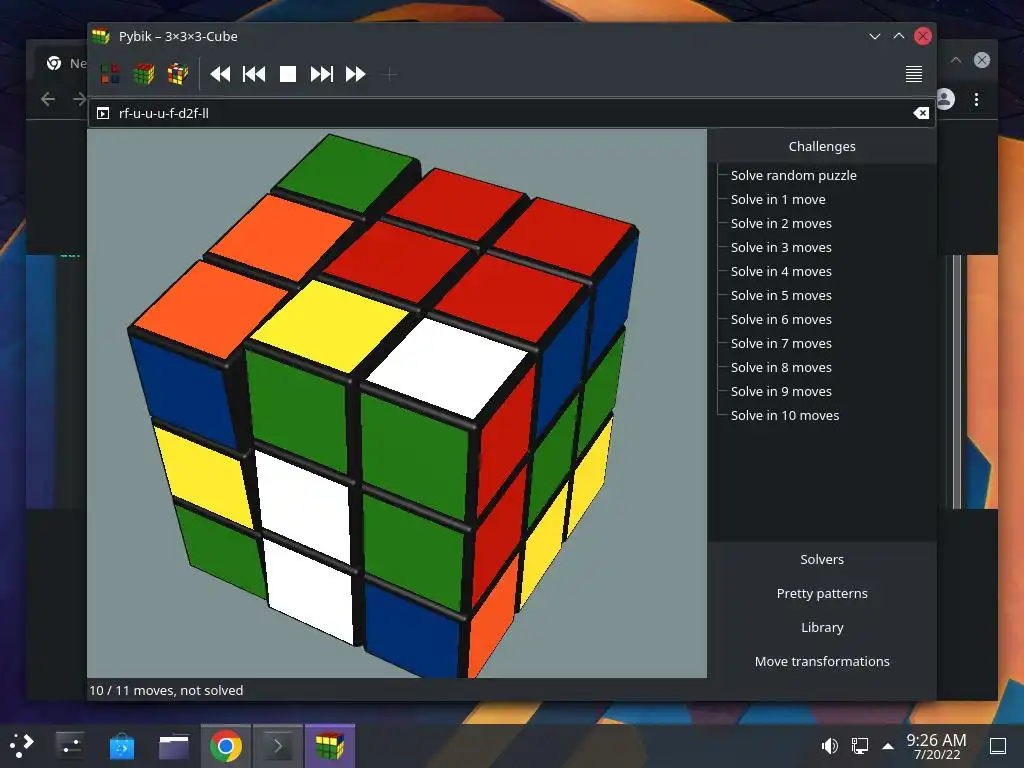
Task: Click the play icon beside move field
Action: [103, 113]
